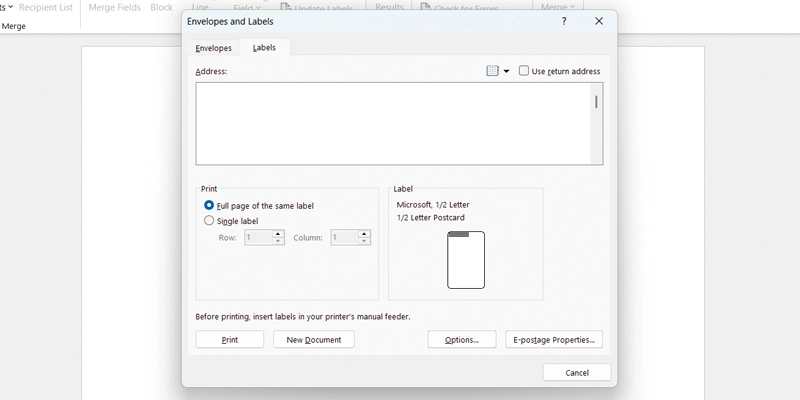Click the Help question mark icon
Screen dimensions: 800x400
[x=564, y=21]
